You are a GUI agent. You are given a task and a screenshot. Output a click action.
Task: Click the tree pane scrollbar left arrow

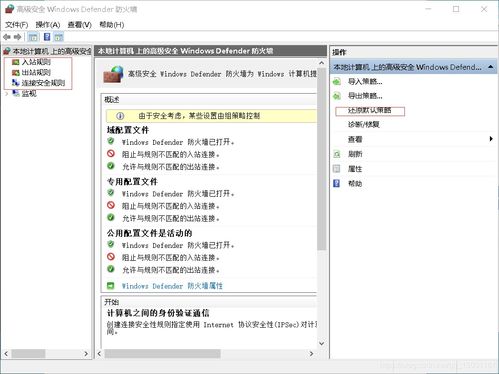pos(6,353)
